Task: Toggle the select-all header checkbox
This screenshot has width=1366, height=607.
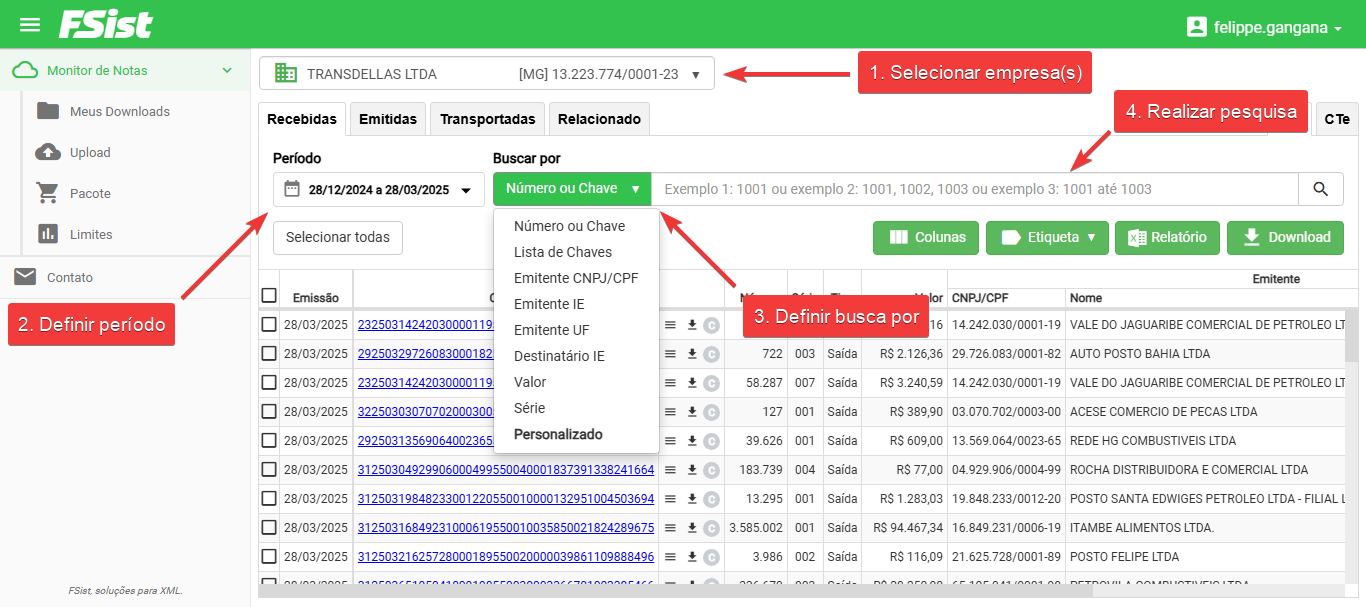Action: pyautogui.click(x=269, y=296)
